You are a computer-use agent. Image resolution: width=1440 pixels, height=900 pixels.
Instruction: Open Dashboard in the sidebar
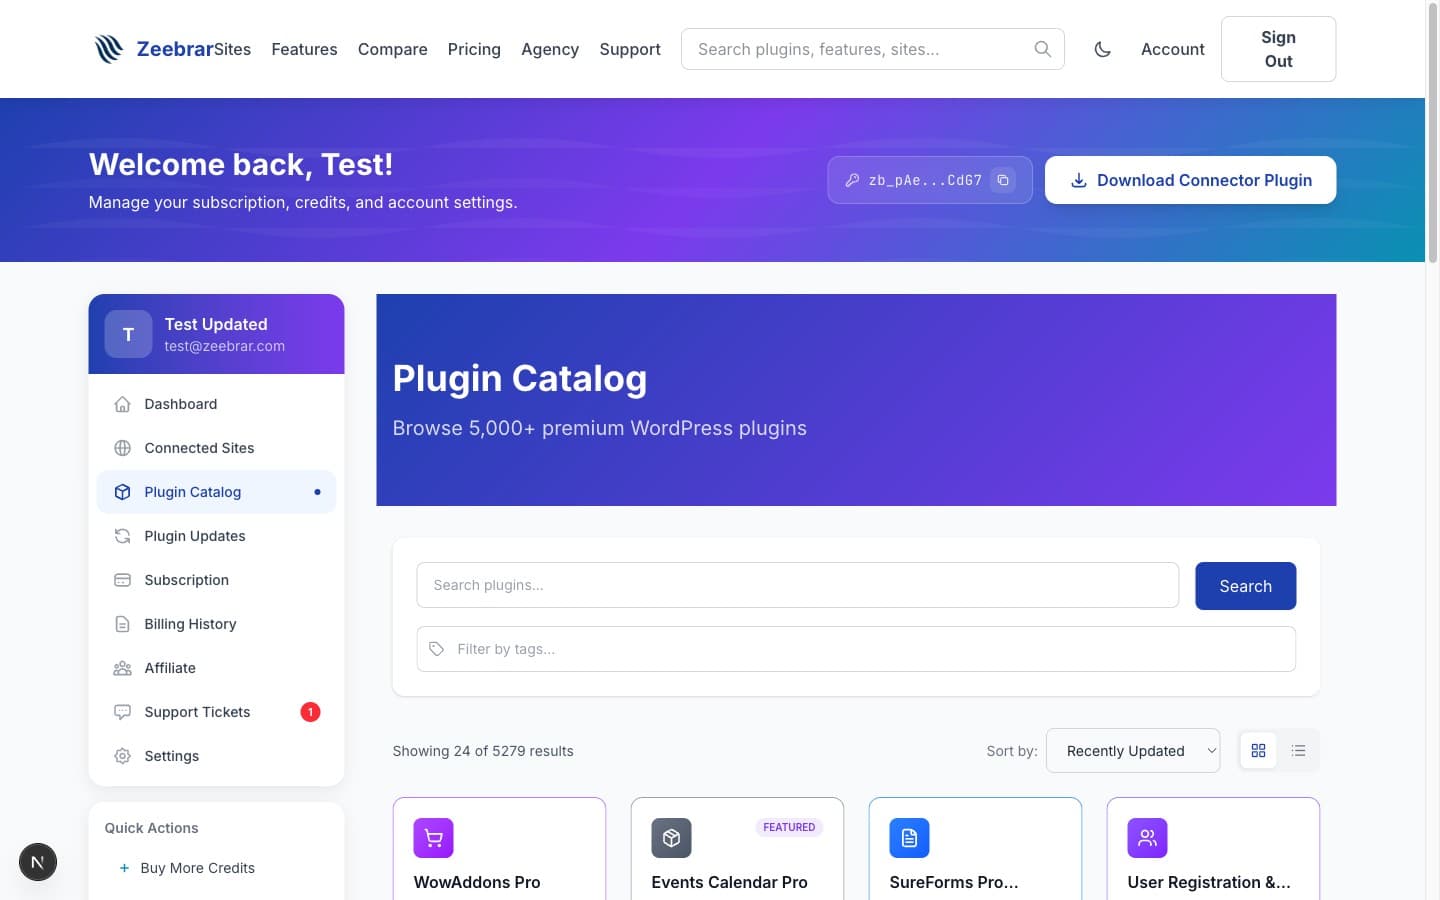coord(216,404)
